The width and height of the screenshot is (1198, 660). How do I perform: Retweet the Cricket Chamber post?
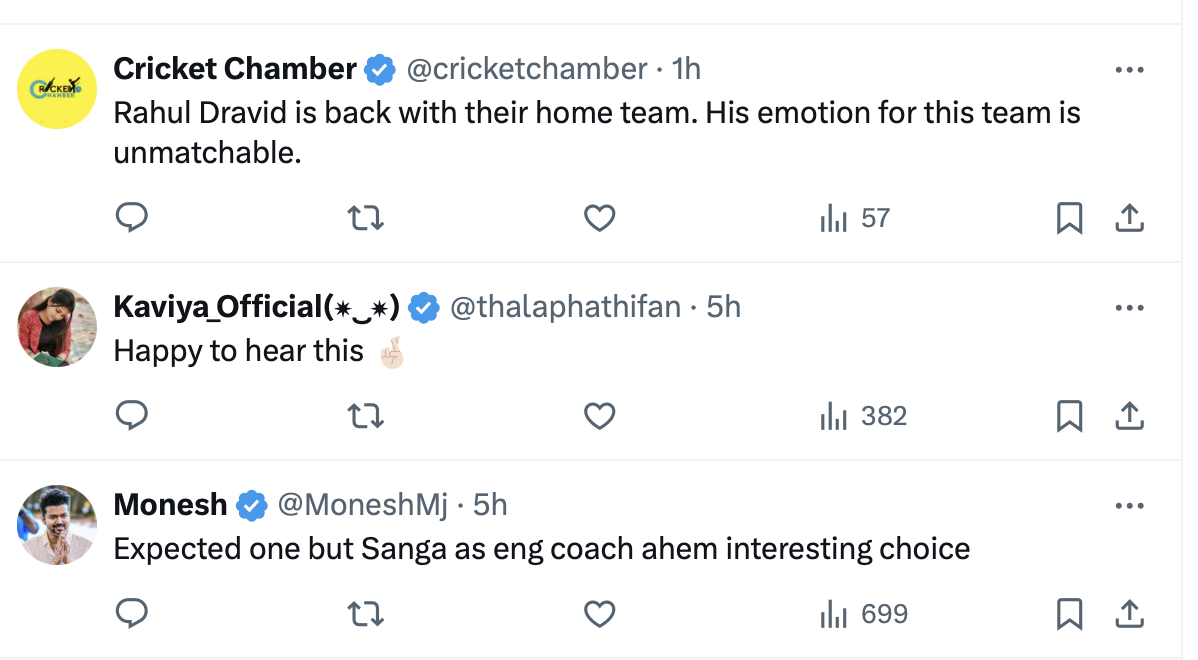[365, 218]
